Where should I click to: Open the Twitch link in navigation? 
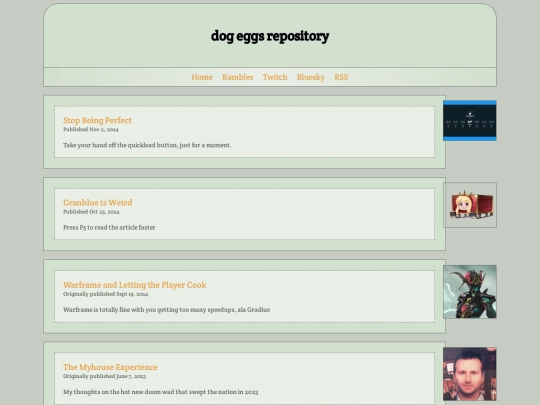pos(275,77)
